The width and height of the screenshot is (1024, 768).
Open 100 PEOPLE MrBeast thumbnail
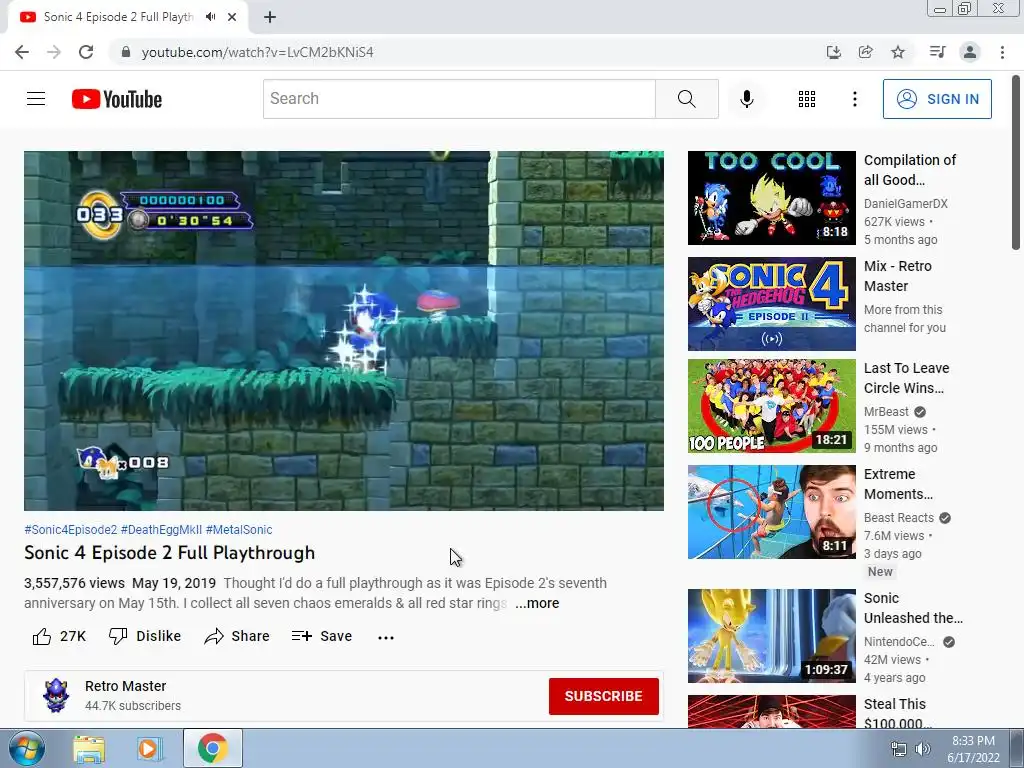click(771, 406)
